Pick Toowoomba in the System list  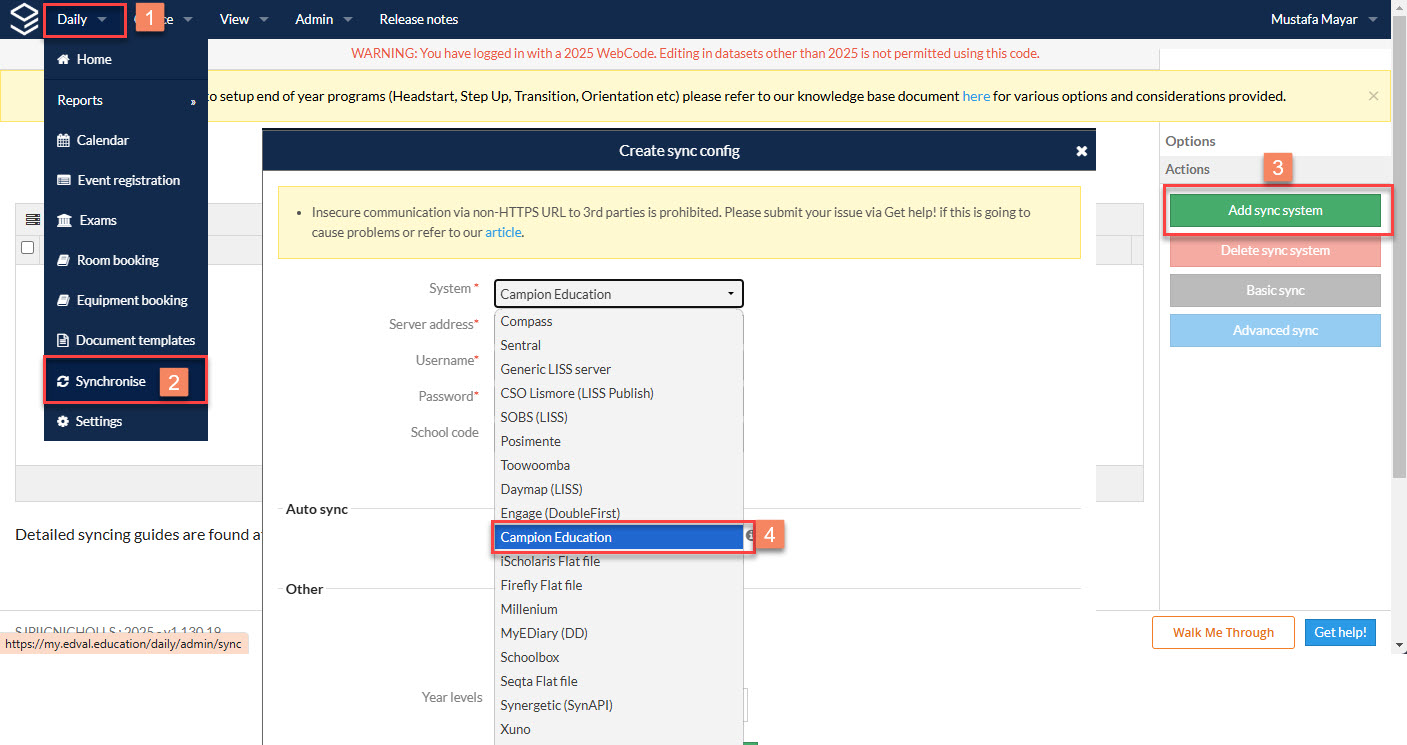click(618, 466)
